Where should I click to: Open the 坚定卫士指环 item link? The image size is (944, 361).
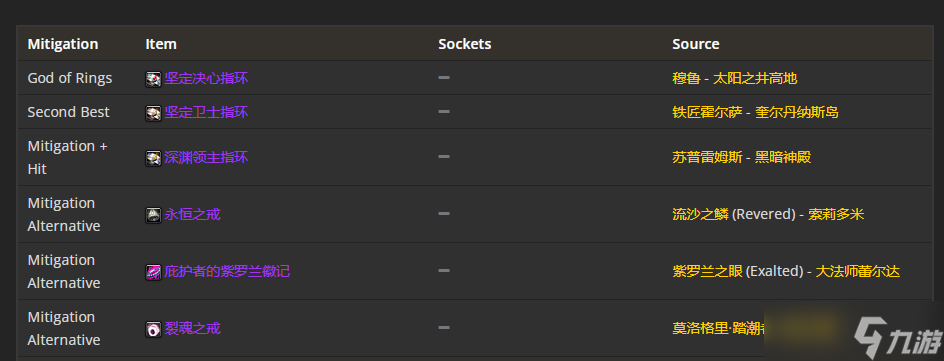(206, 113)
